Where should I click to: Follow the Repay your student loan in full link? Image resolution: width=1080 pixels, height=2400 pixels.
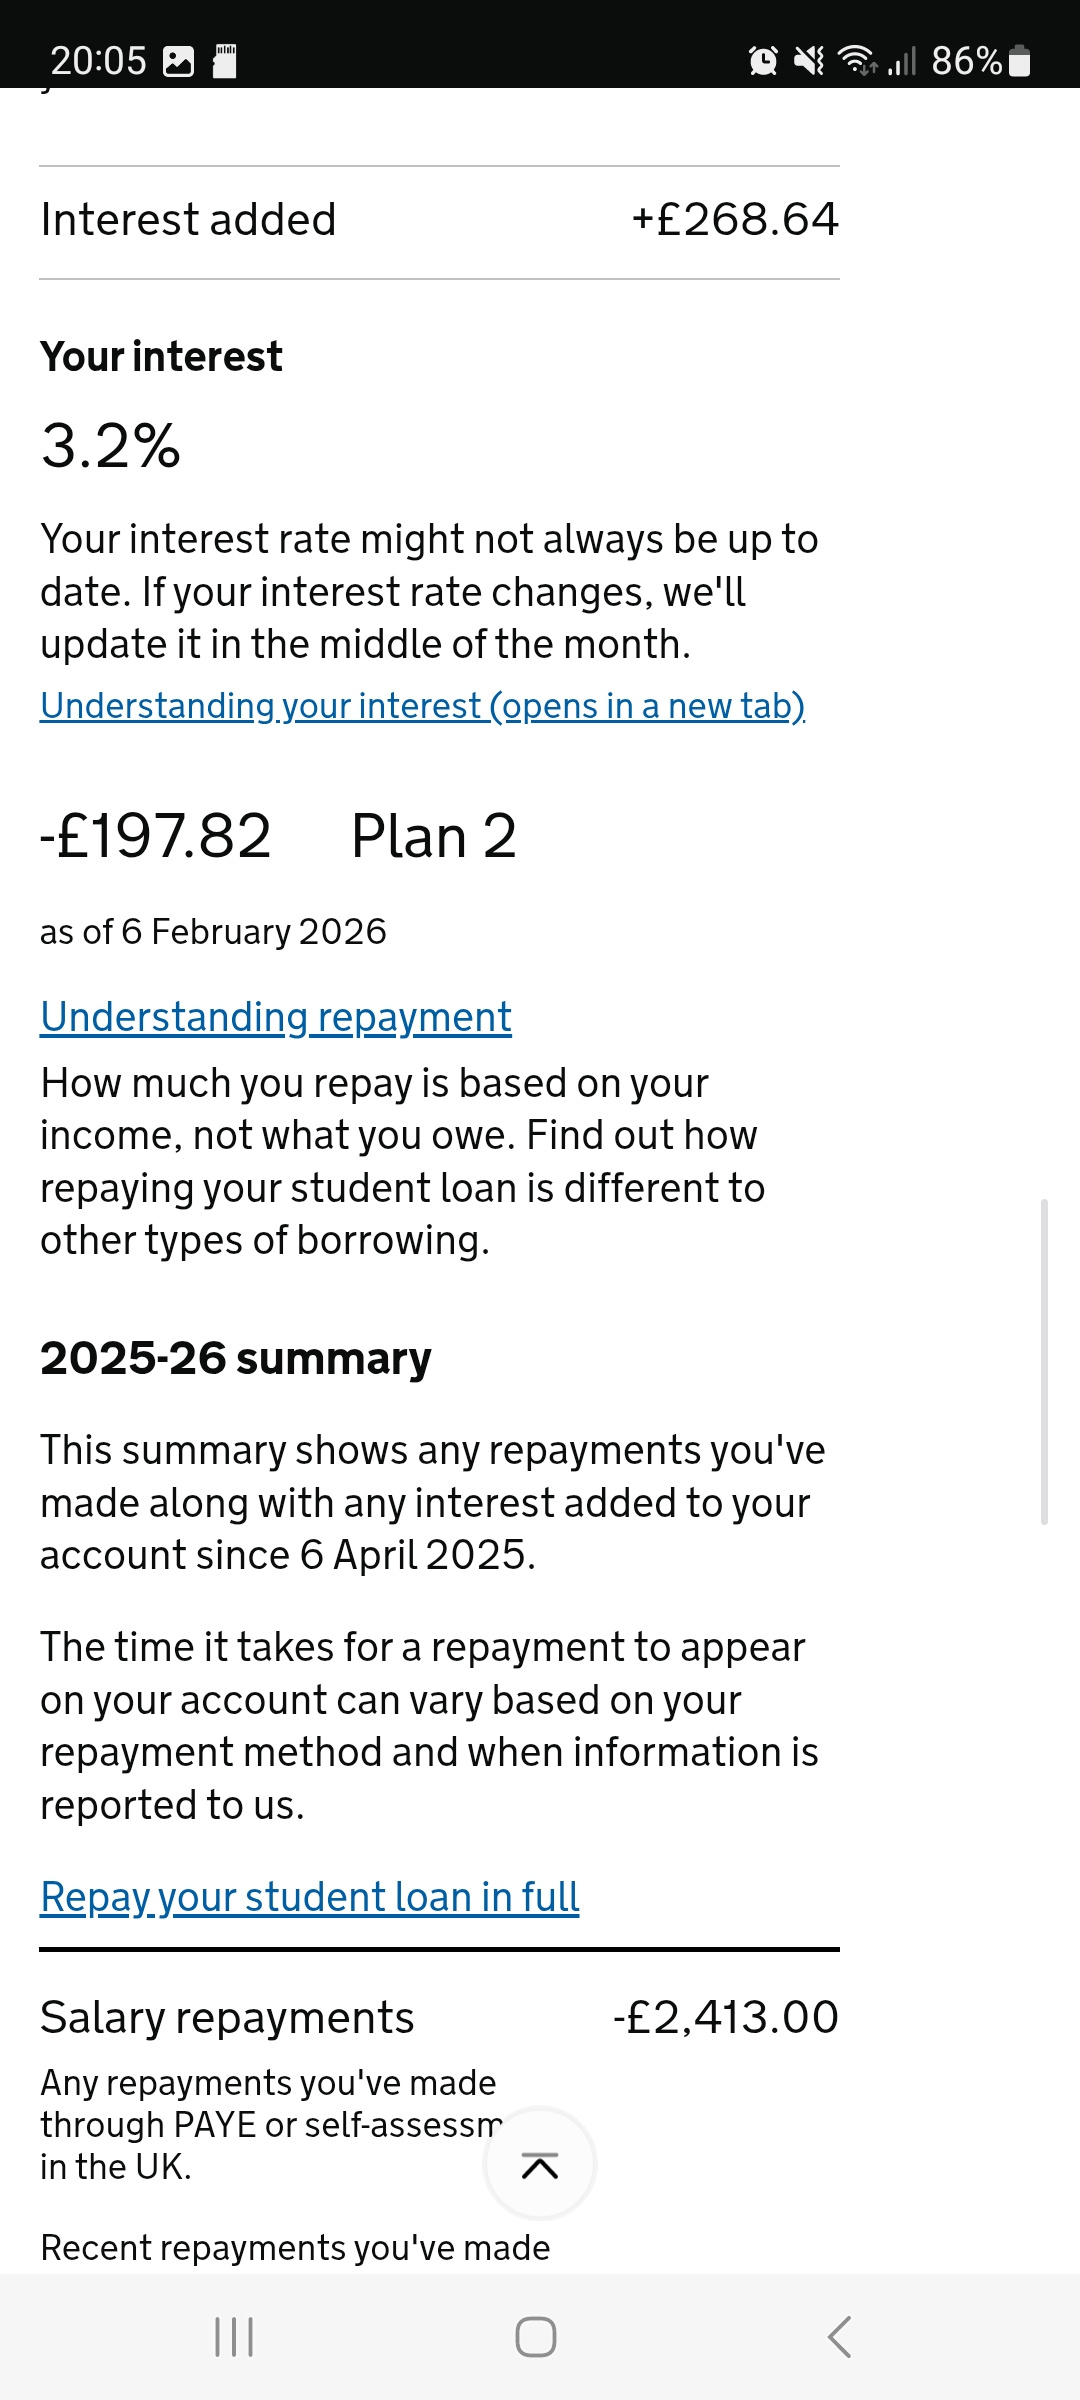click(310, 1897)
